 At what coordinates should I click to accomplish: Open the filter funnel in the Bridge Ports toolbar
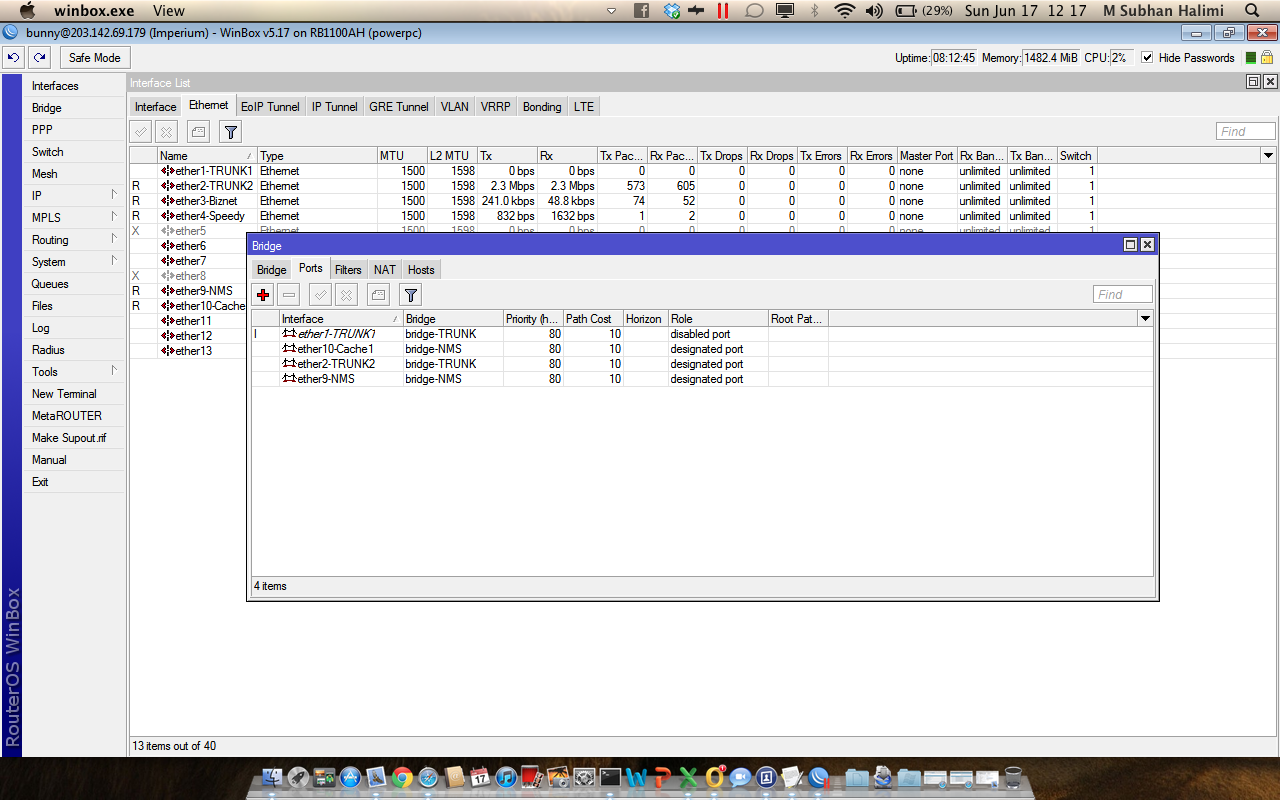(410, 294)
